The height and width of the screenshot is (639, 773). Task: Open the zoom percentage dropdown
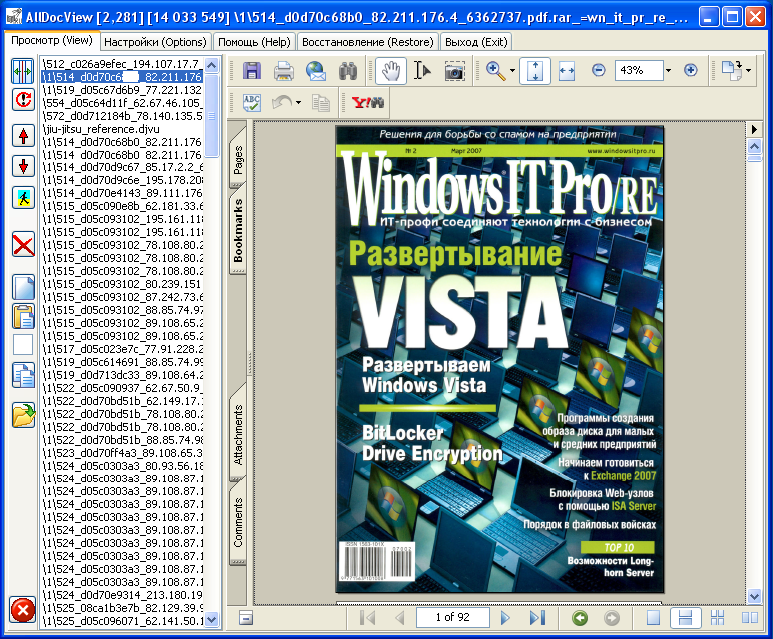pyautogui.click(x=668, y=71)
